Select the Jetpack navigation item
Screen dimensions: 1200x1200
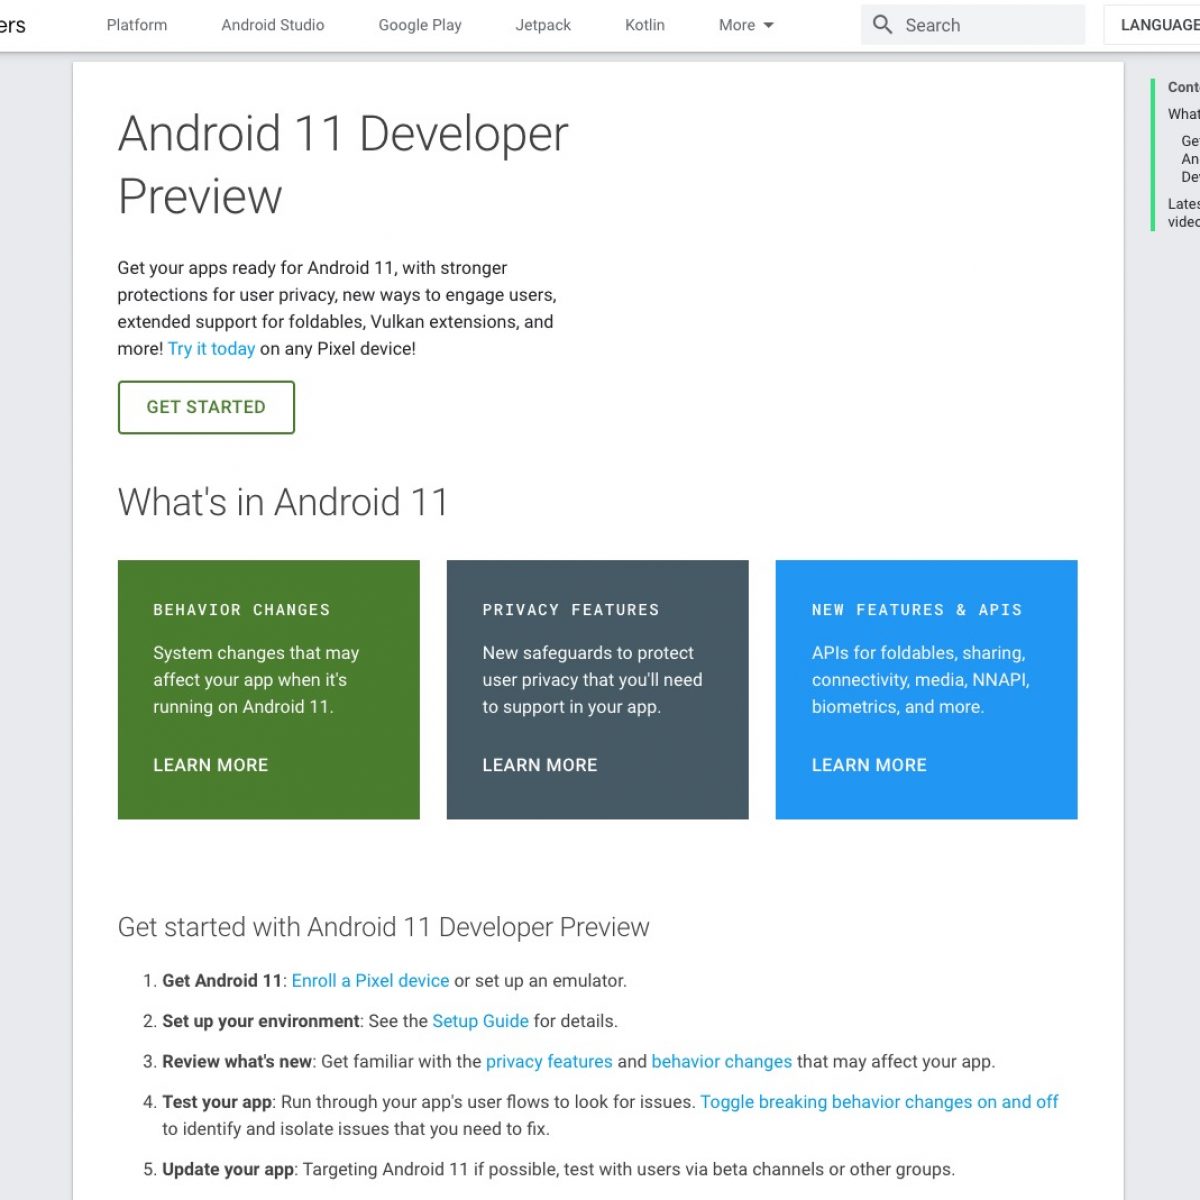543,25
